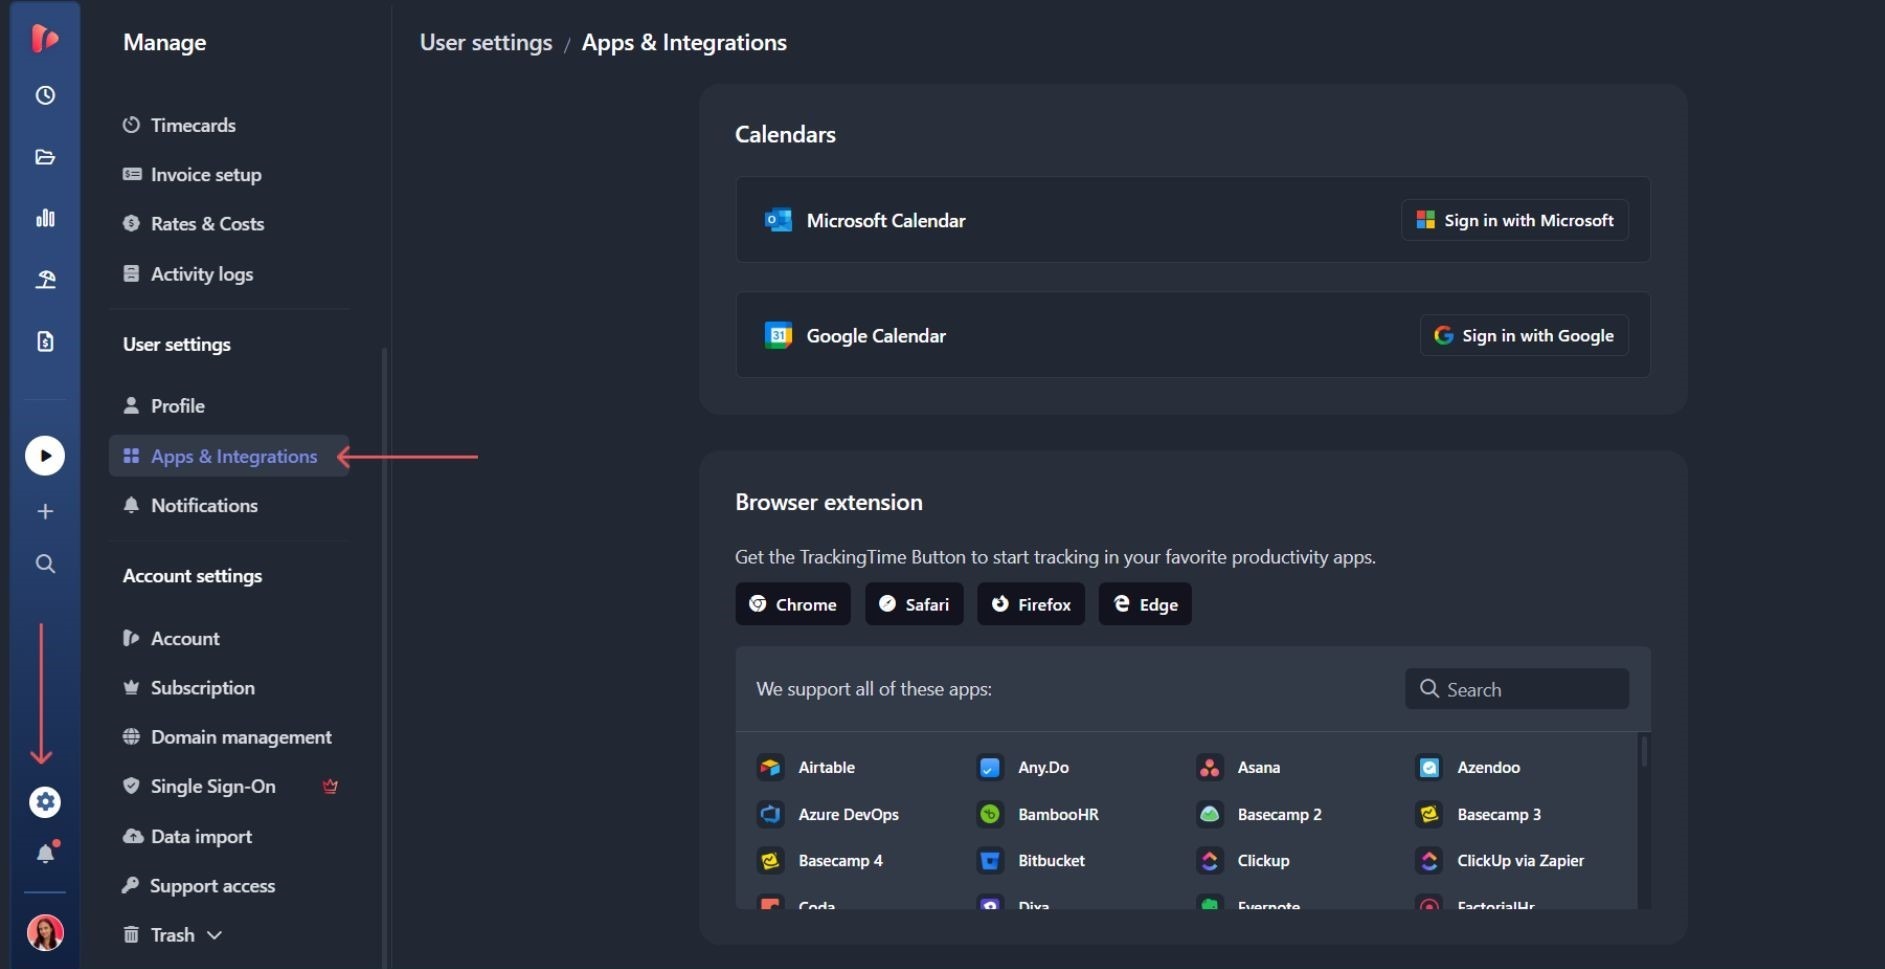
Task: Click the Google Calendar icon
Action: (x=778, y=335)
